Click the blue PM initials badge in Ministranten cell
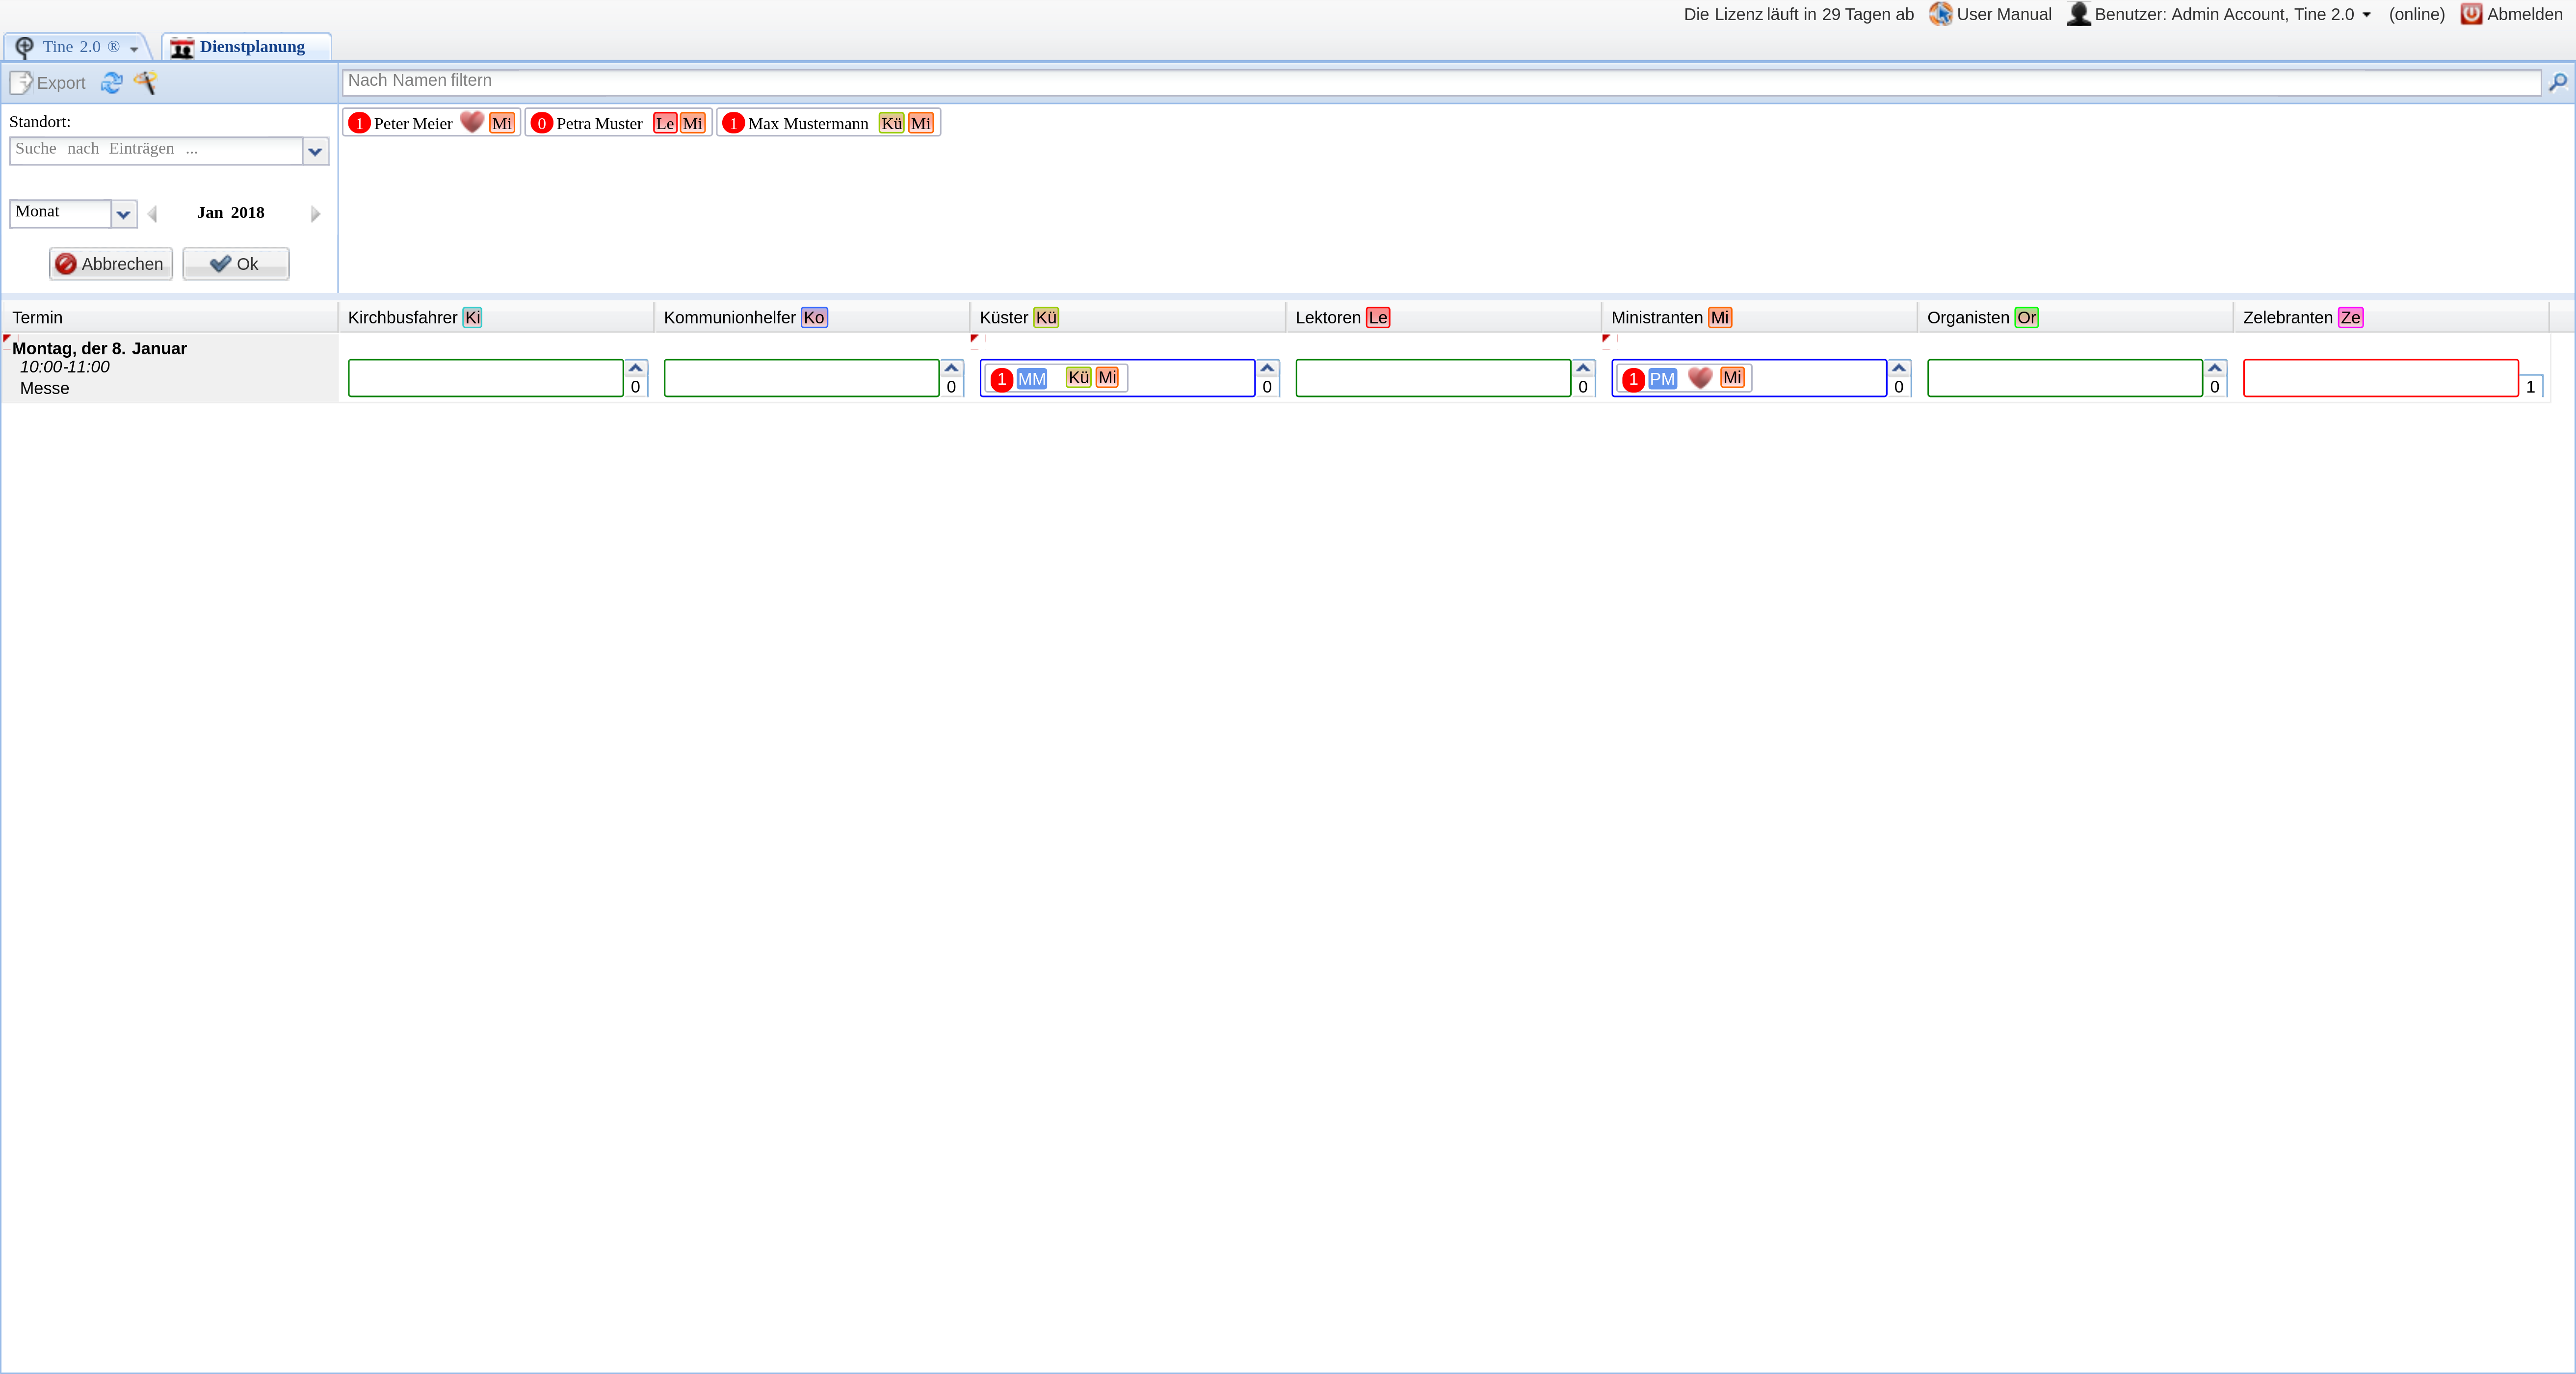2576x1374 pixels. (x=1662, y=379)
